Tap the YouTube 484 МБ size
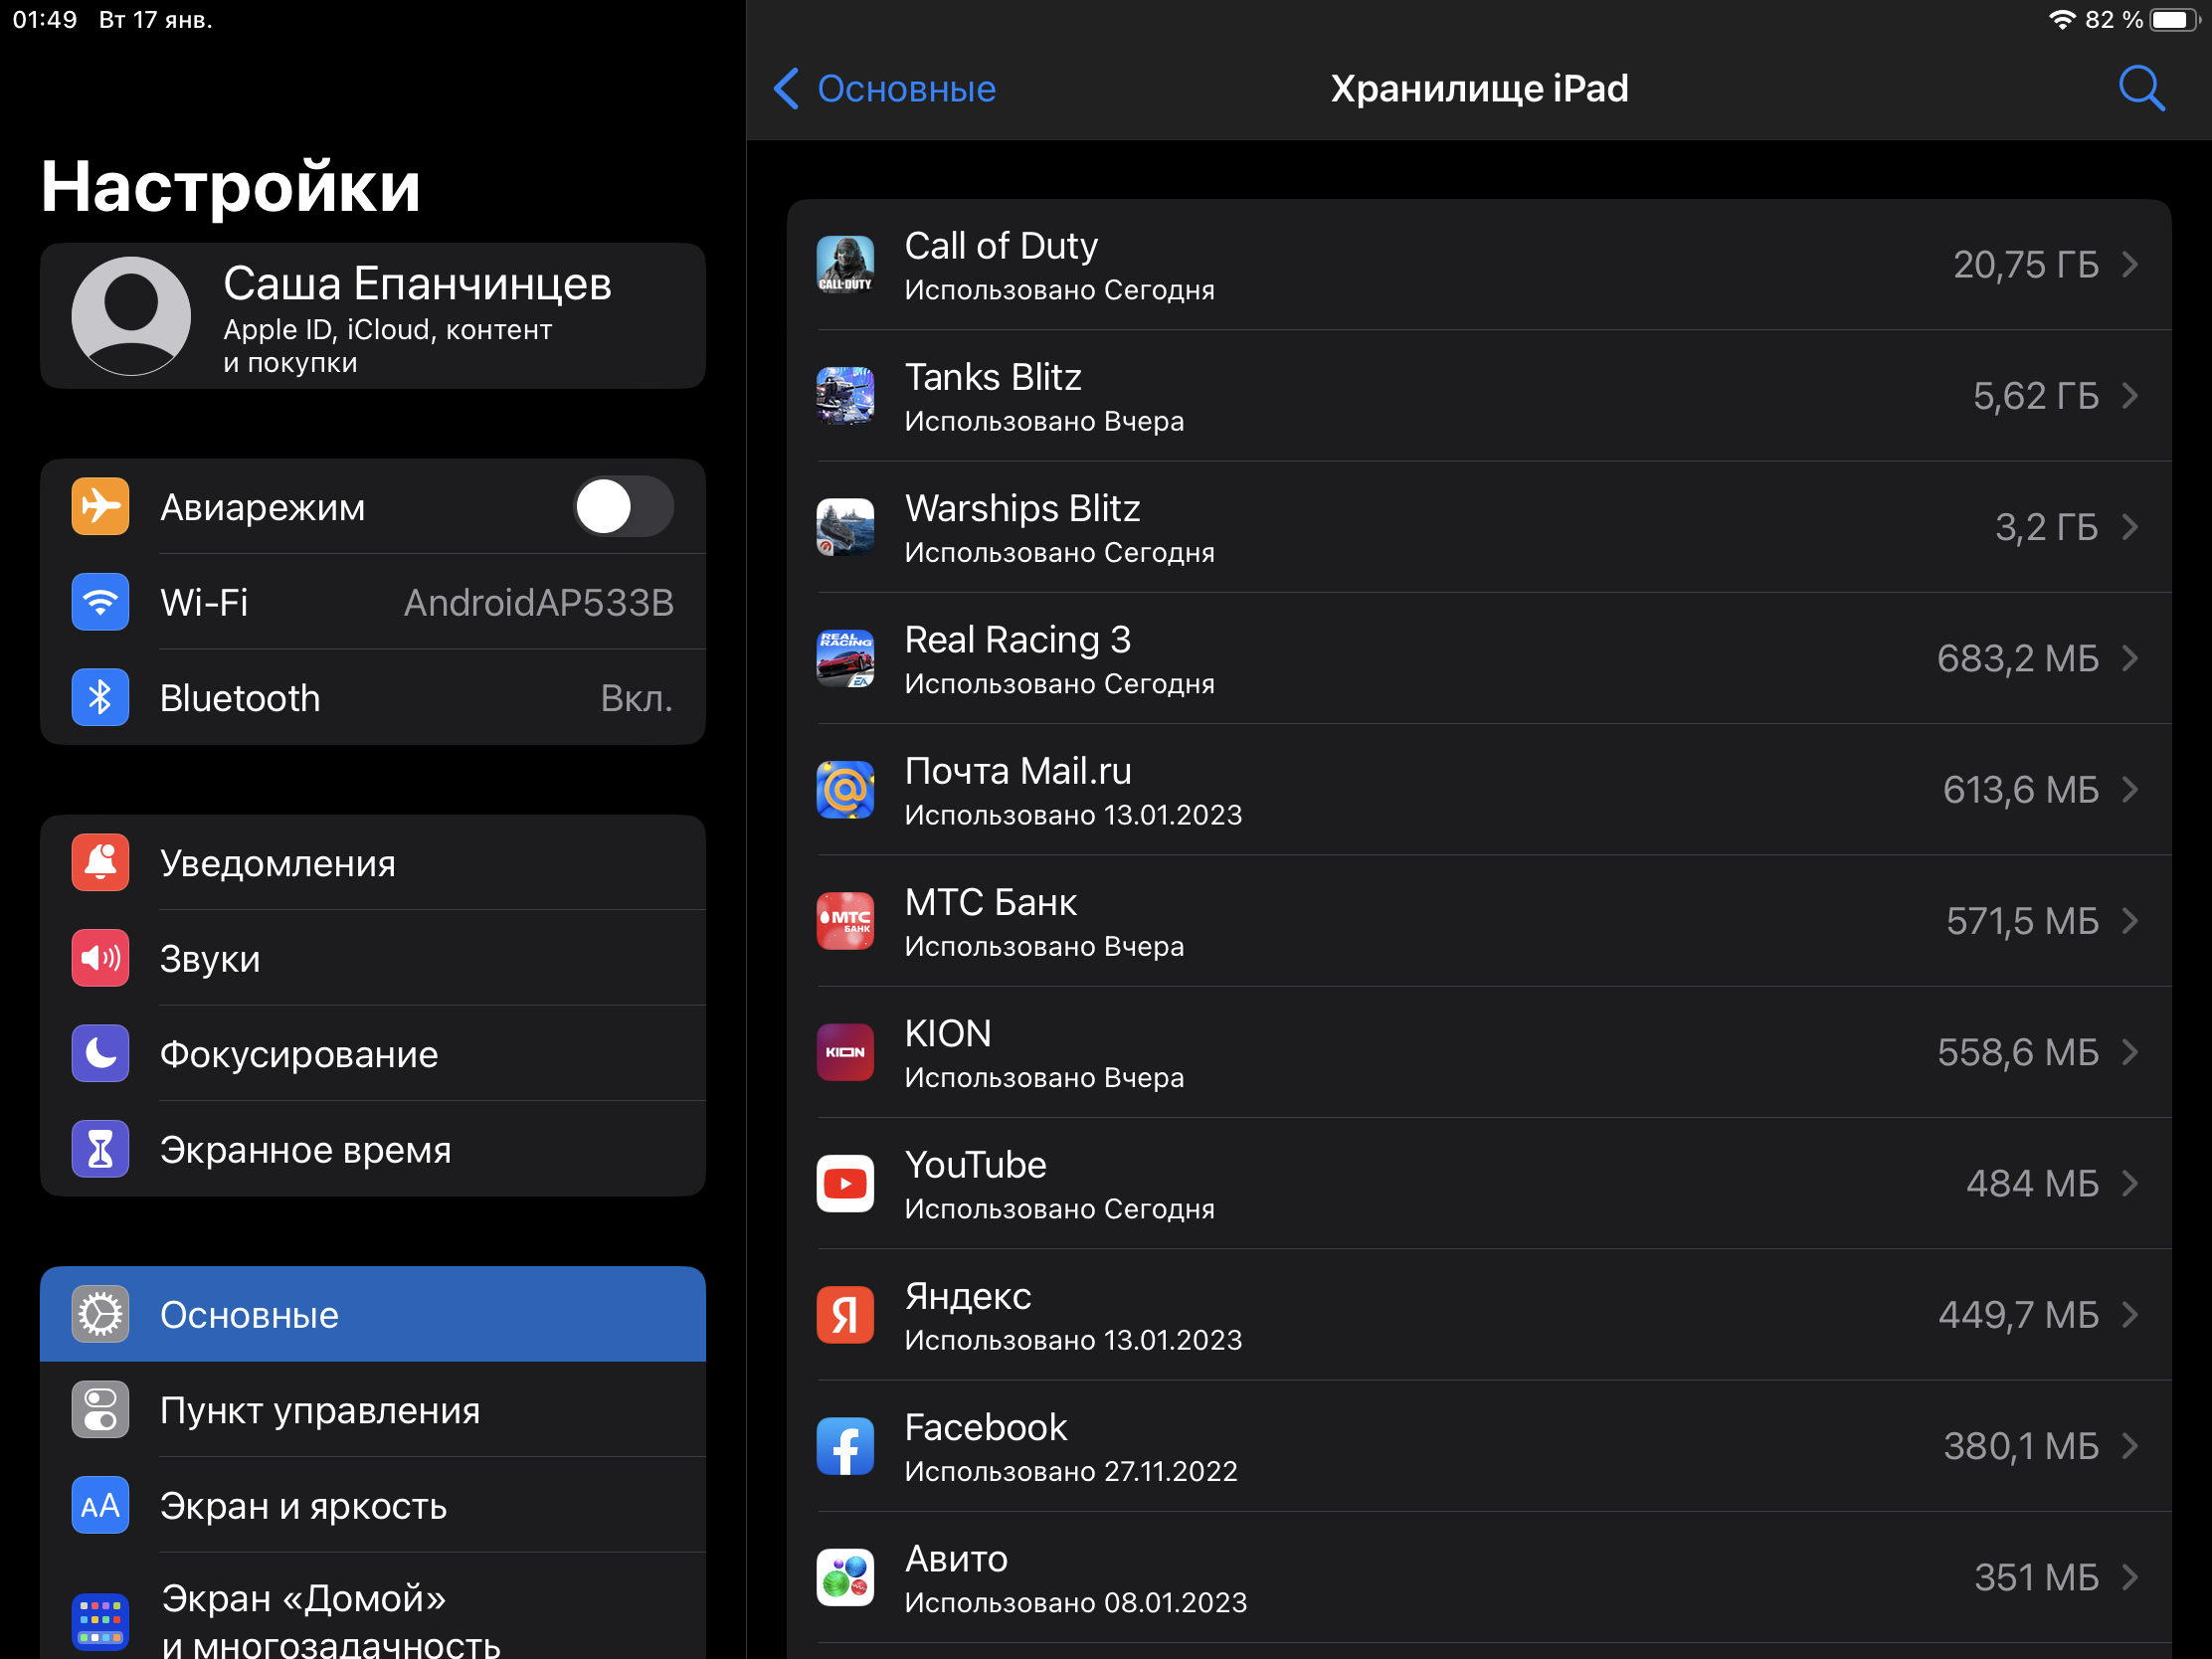Image resolution: width=2212 pixels, height=1659 pixels. (2032, 1184)
